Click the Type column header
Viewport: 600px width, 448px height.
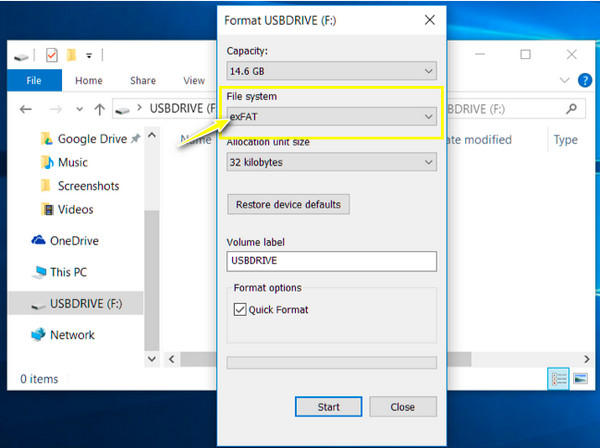[566, 140]
